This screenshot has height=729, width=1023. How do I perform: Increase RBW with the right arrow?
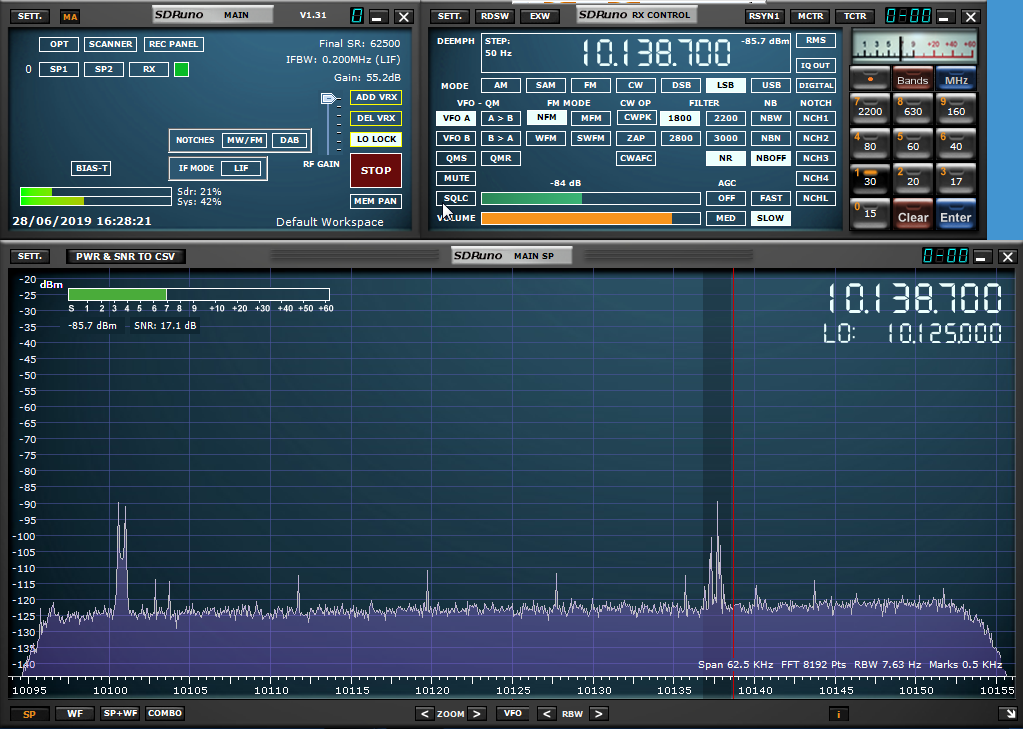(598, 713)
